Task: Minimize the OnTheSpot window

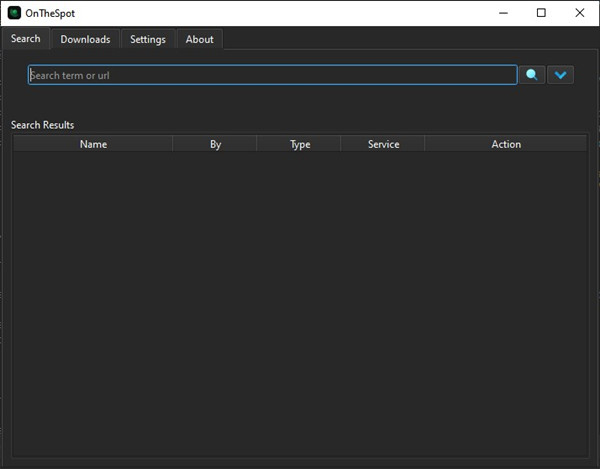Action: pyautogui.click(x=504, y=13)
